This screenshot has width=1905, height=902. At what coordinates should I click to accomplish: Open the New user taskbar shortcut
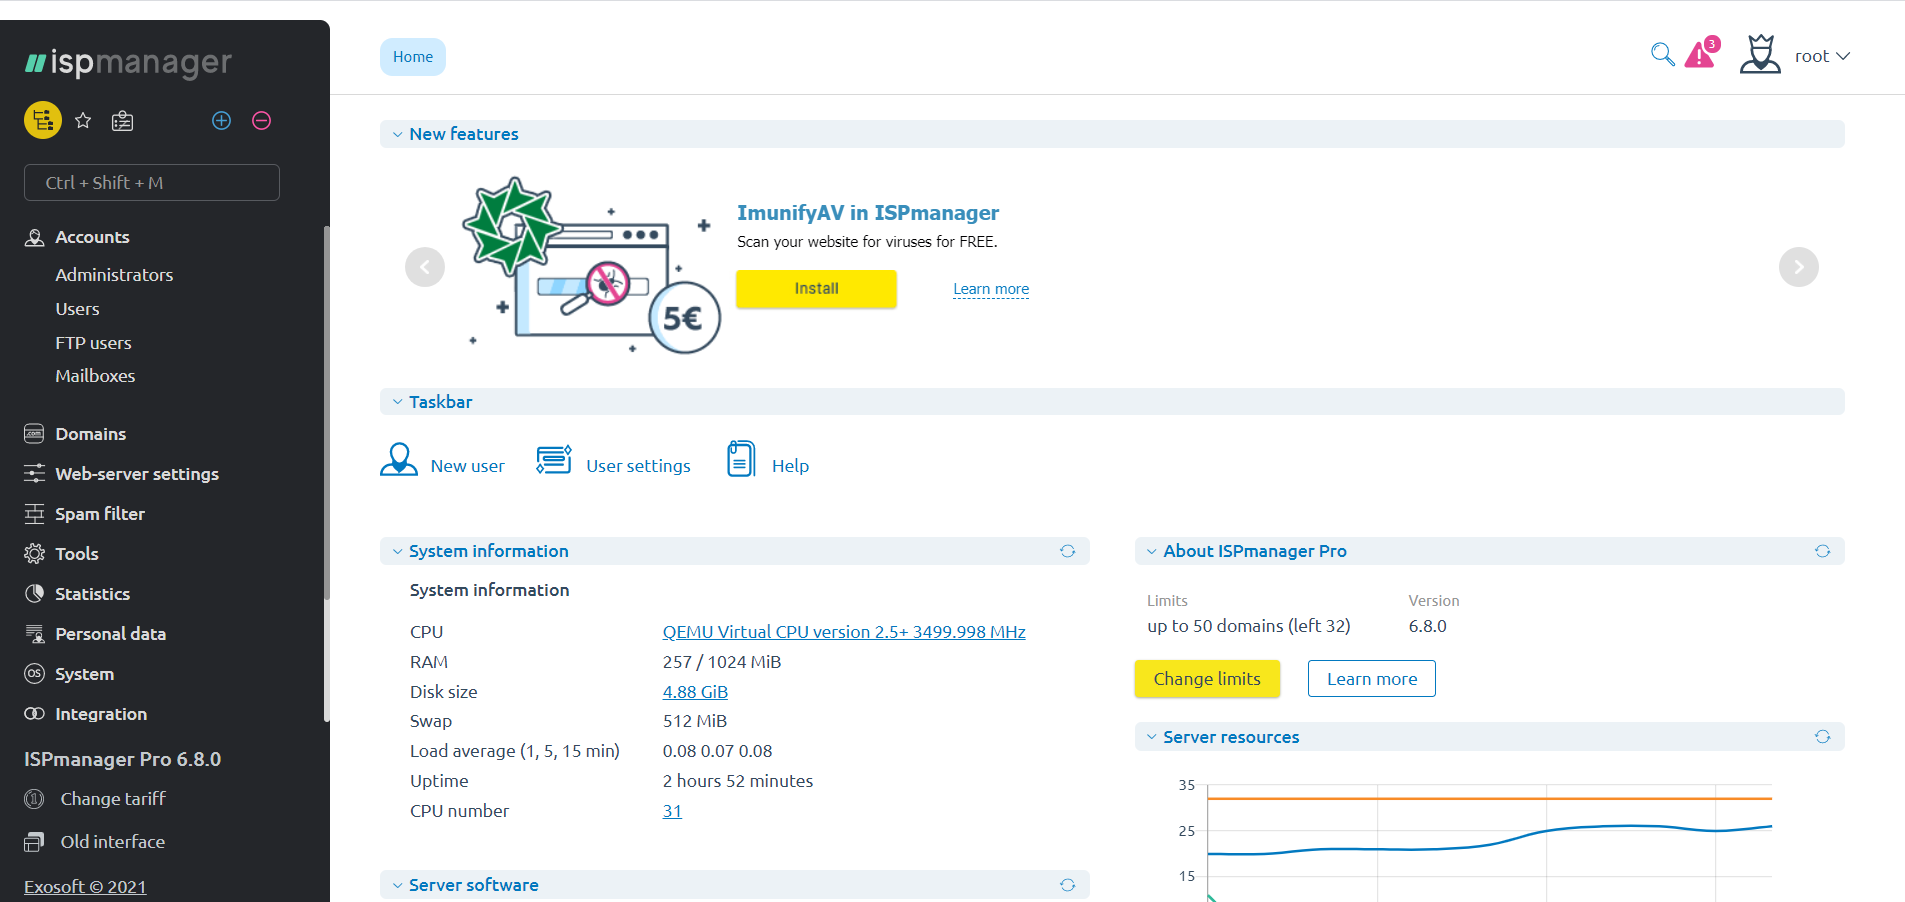(443, 462)
